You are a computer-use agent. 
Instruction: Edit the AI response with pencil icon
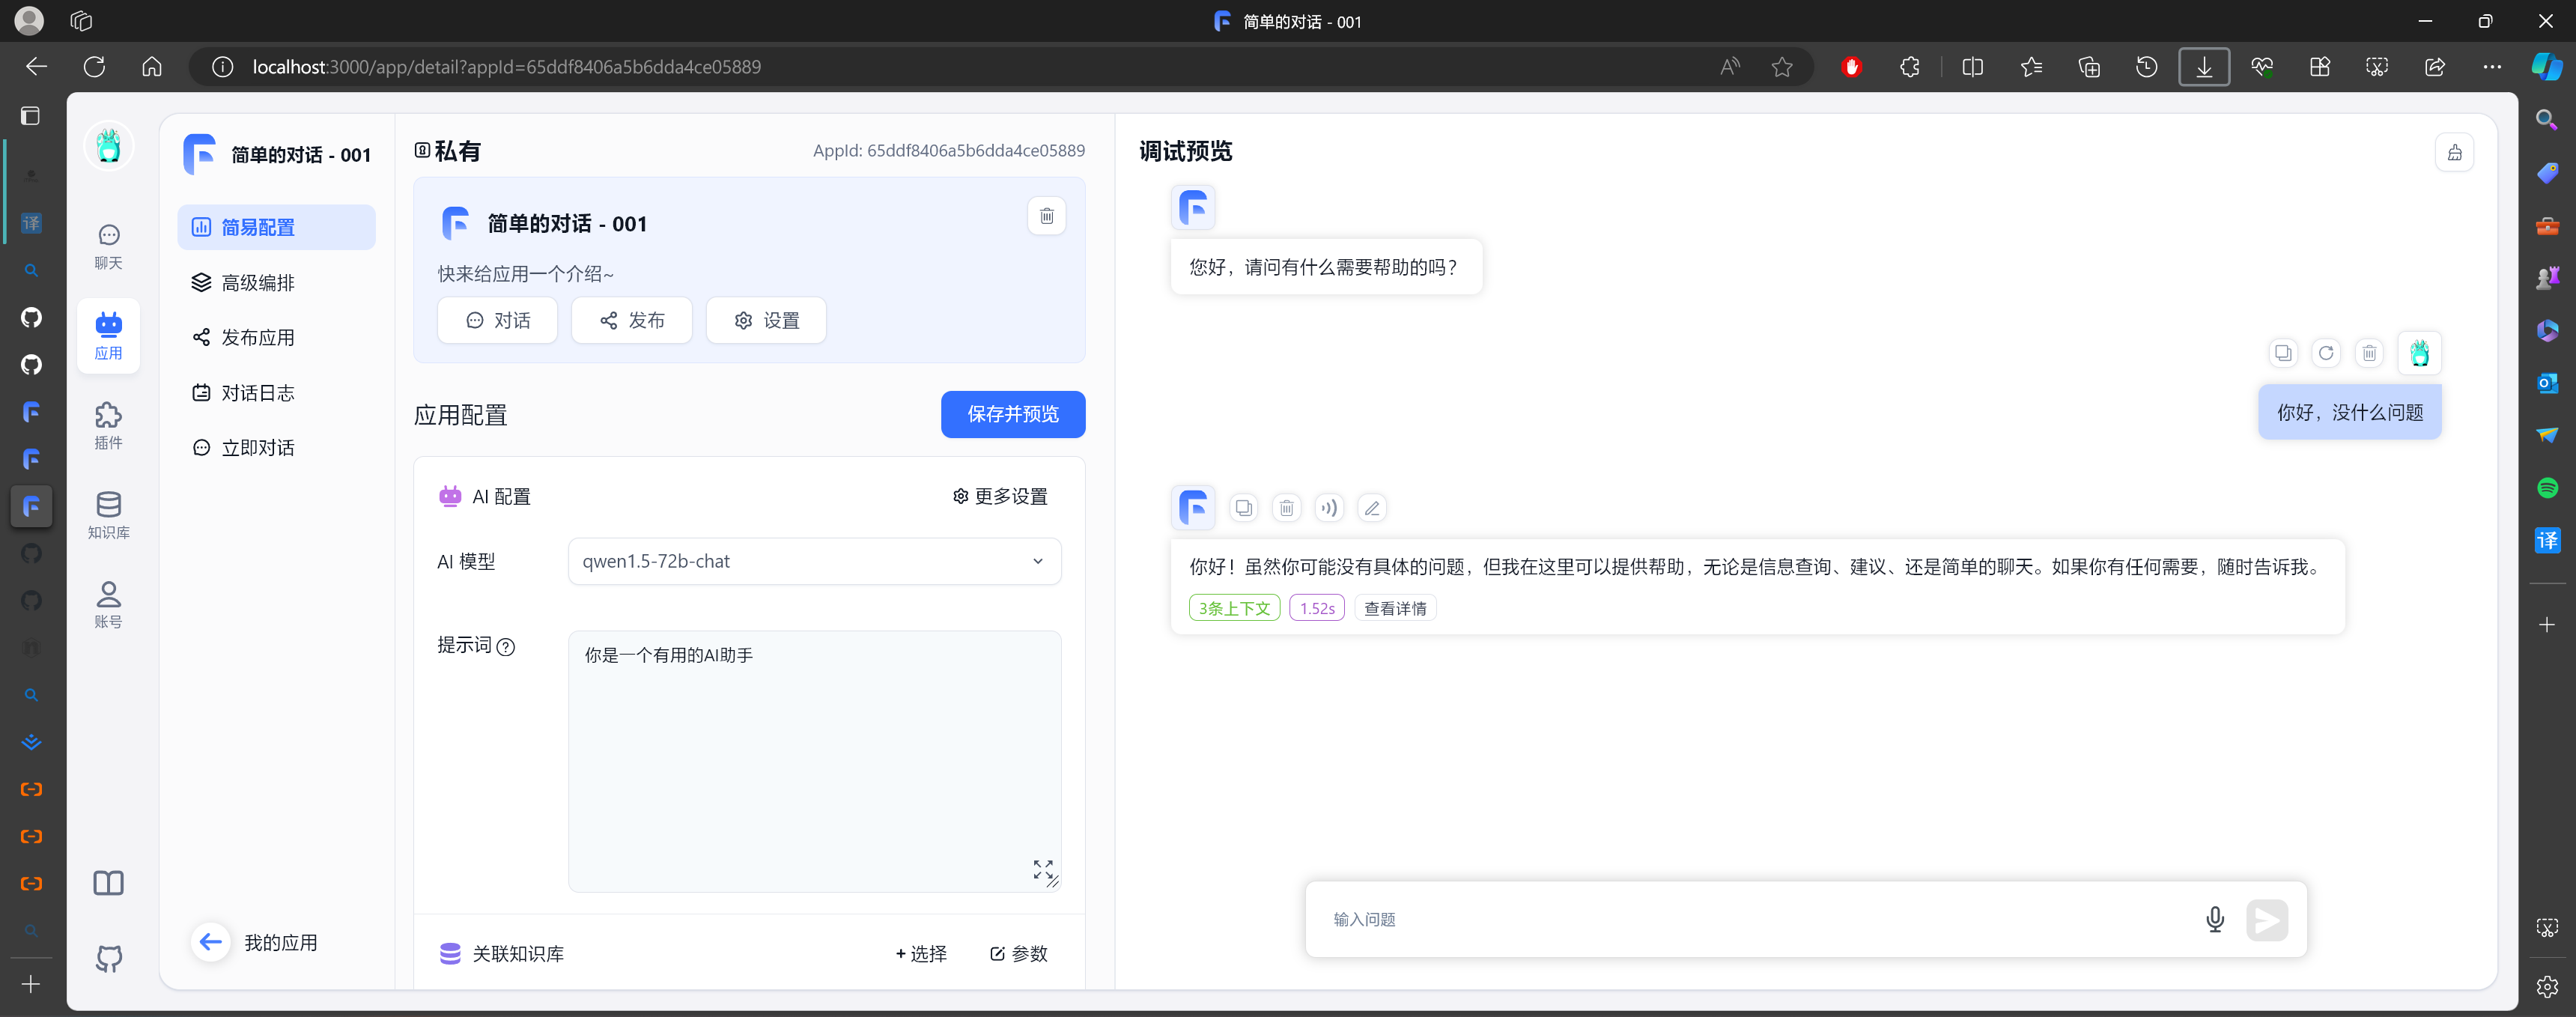1372,508
